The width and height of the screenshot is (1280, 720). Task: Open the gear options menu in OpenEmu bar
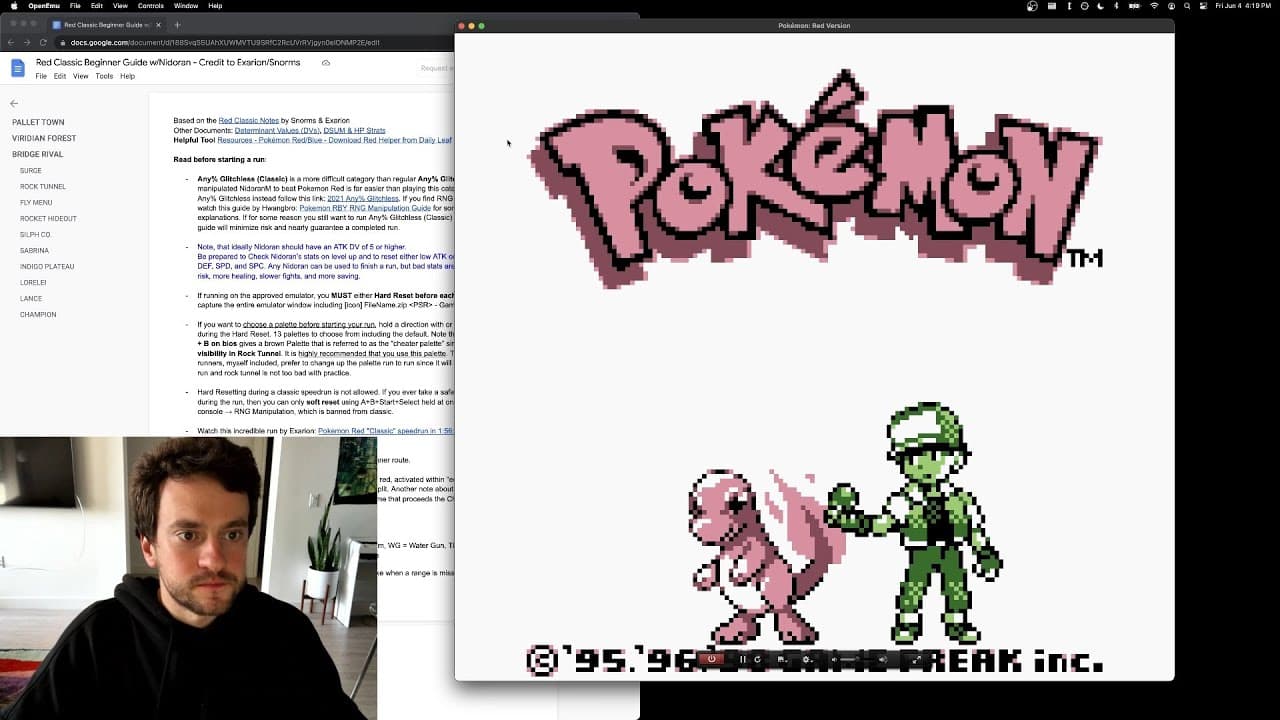(x=806, y=659)
